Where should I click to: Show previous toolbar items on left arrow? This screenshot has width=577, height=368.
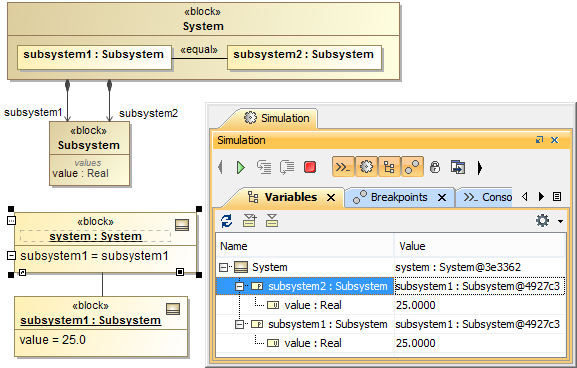[220, 167]
